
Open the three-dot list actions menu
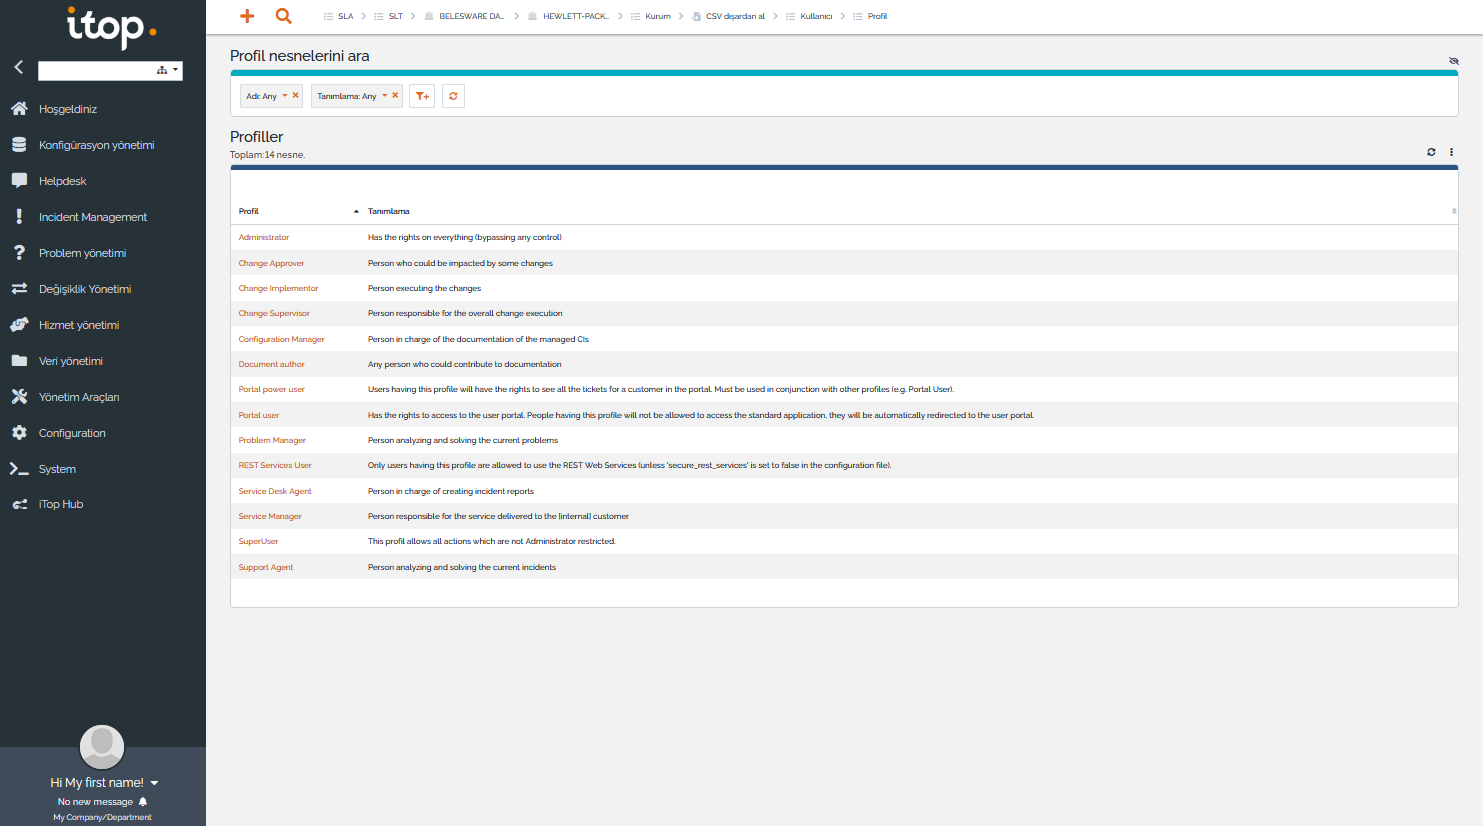1451,152
